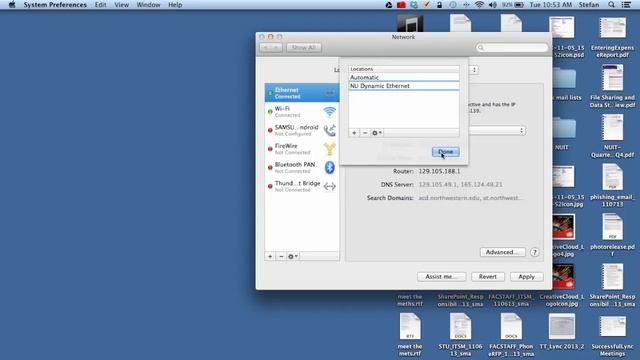640x360 pixels.
Task: Open the battery status menu
Action: click(x=513, y=5)
